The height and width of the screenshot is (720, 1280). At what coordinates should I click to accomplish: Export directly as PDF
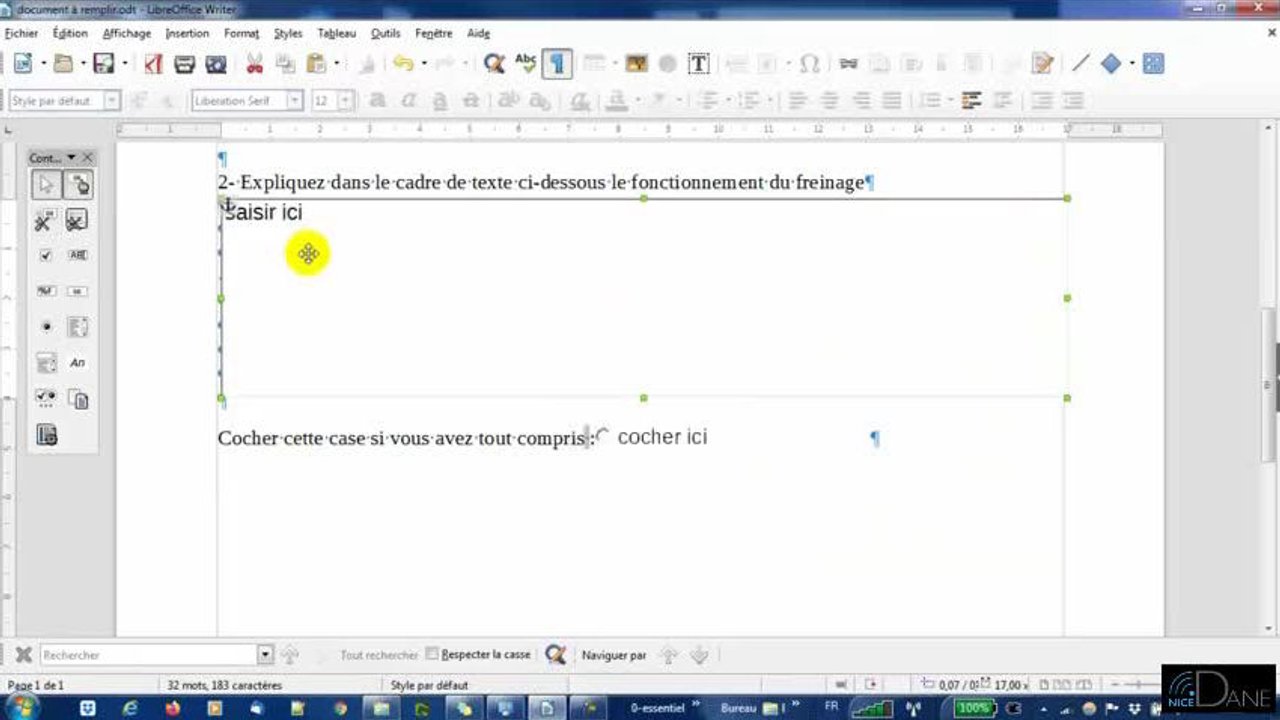tap(153, 64)
